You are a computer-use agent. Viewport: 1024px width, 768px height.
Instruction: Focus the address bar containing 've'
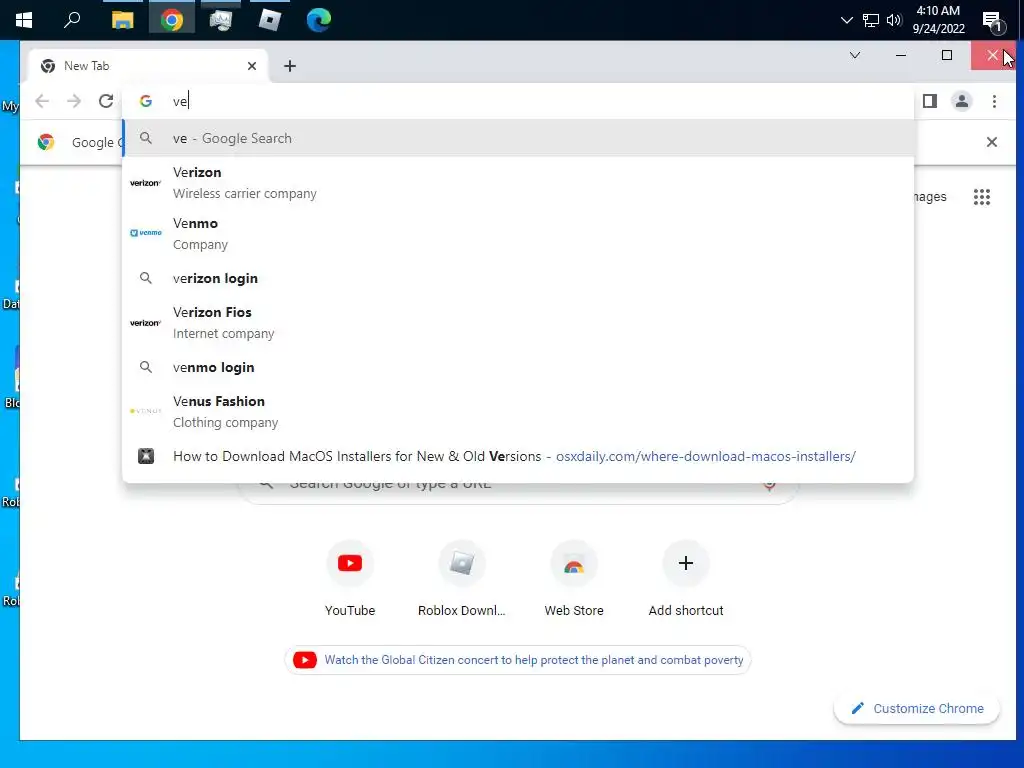pyautogui.click(x=519, y=101)
